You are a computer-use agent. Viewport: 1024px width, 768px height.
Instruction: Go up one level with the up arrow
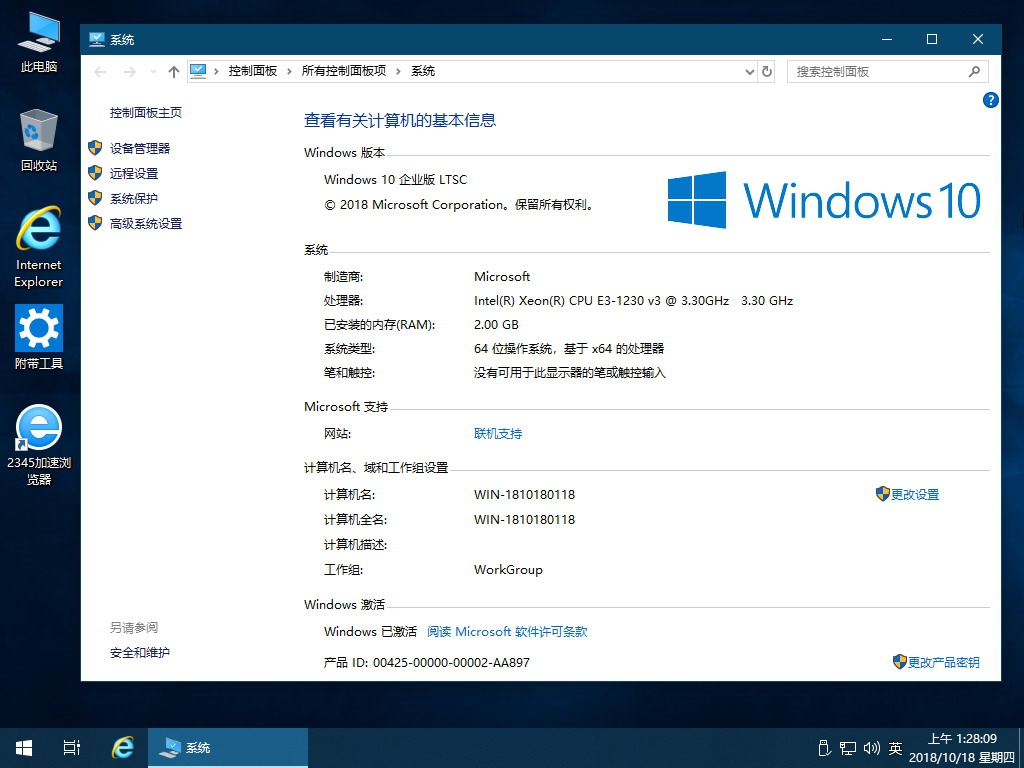(x=173, y=72)
